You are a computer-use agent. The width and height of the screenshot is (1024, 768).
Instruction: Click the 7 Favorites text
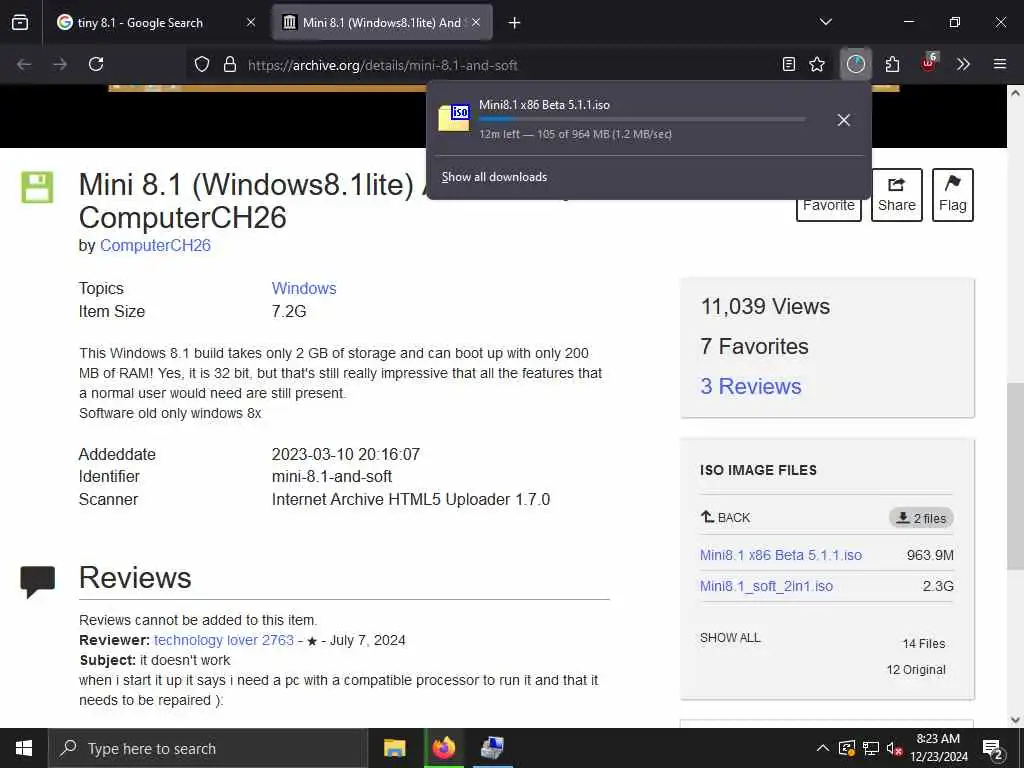point(754,346)
